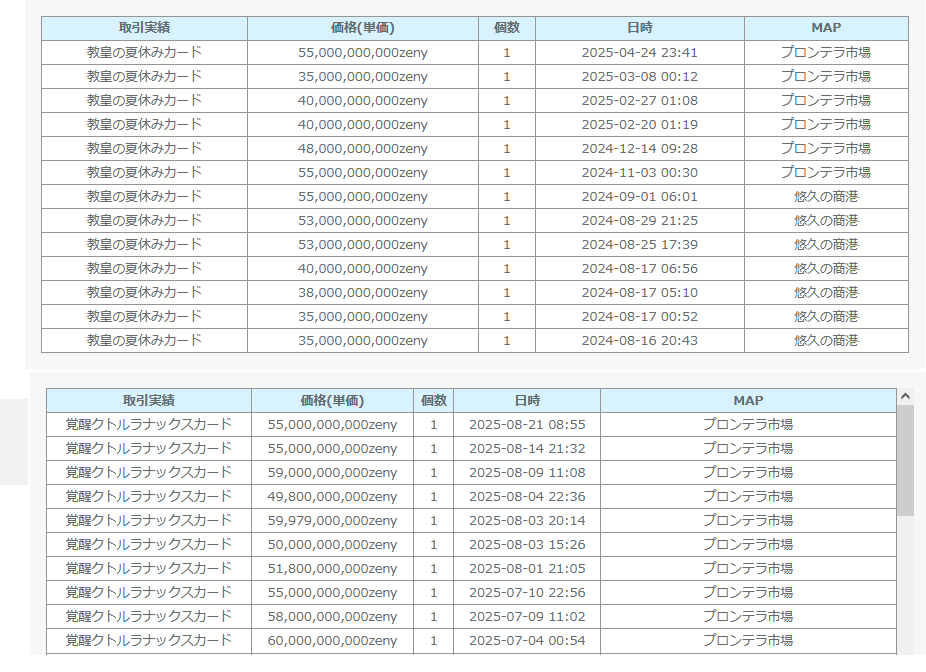Select date 2025-02-27 01:08
This screenshot has height=672, width=926.
point(640,100)
